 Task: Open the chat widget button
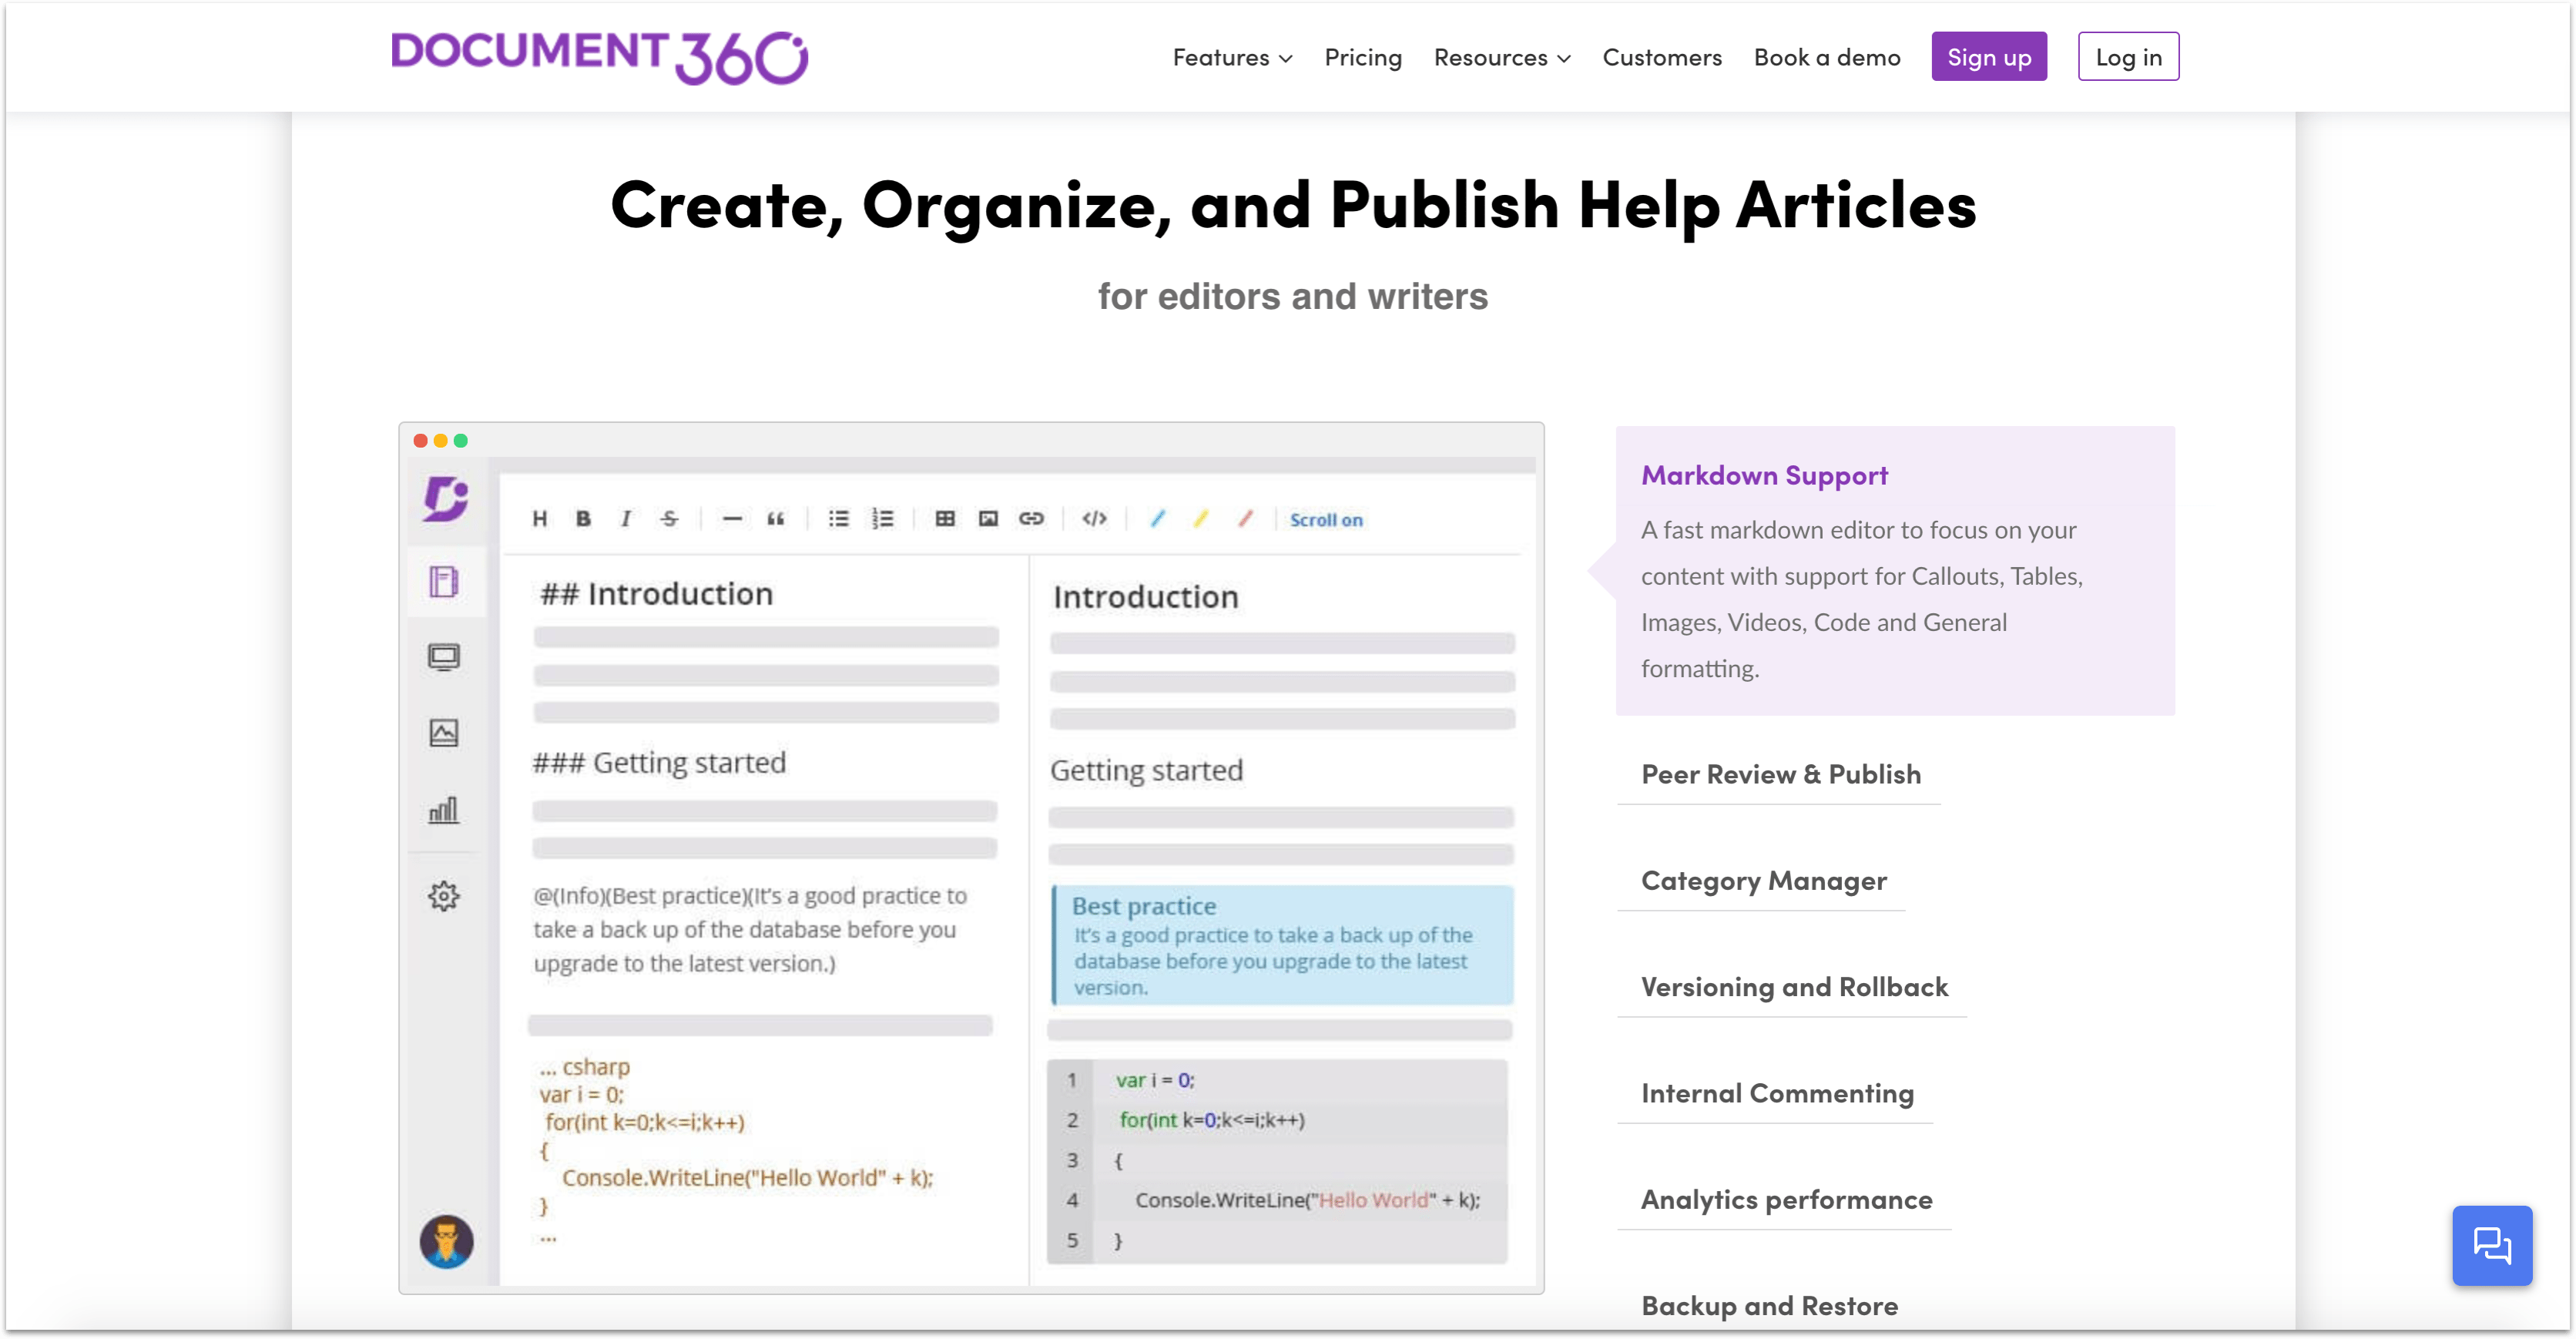coord(2491,1246)
